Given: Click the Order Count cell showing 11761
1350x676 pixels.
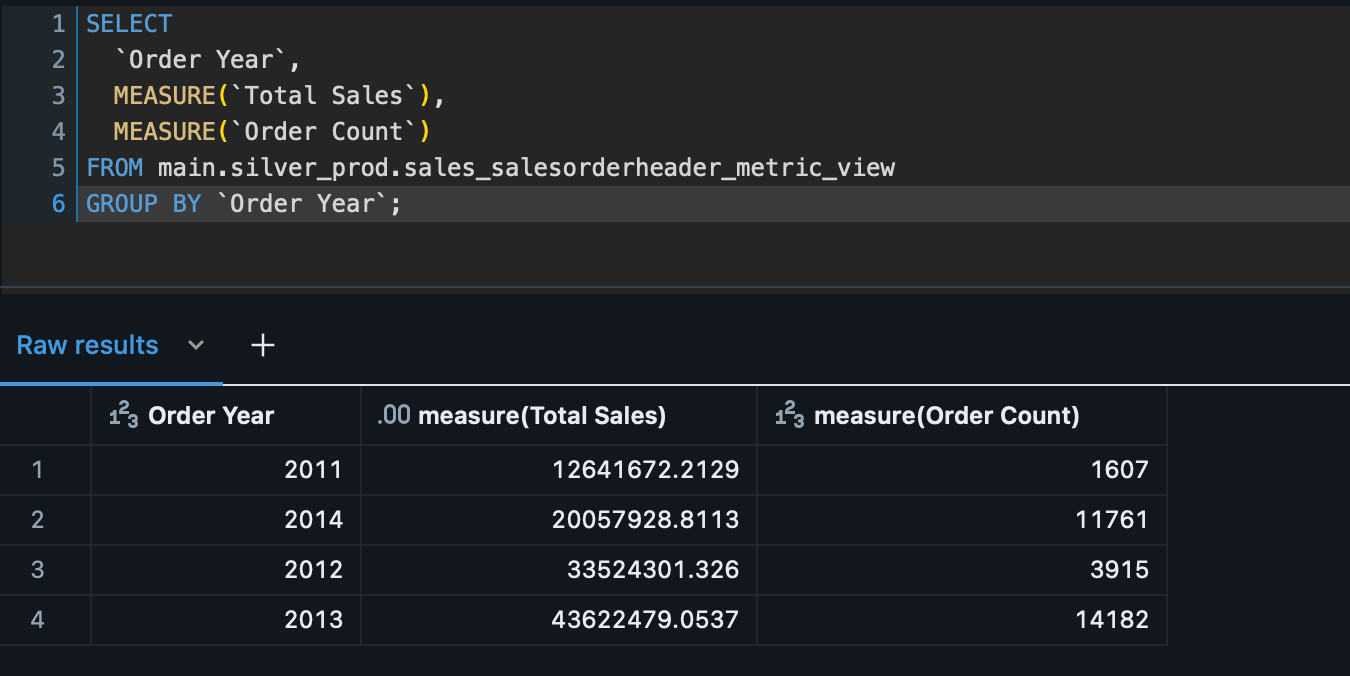Looking at the screenshot, I should [1111, 520].
